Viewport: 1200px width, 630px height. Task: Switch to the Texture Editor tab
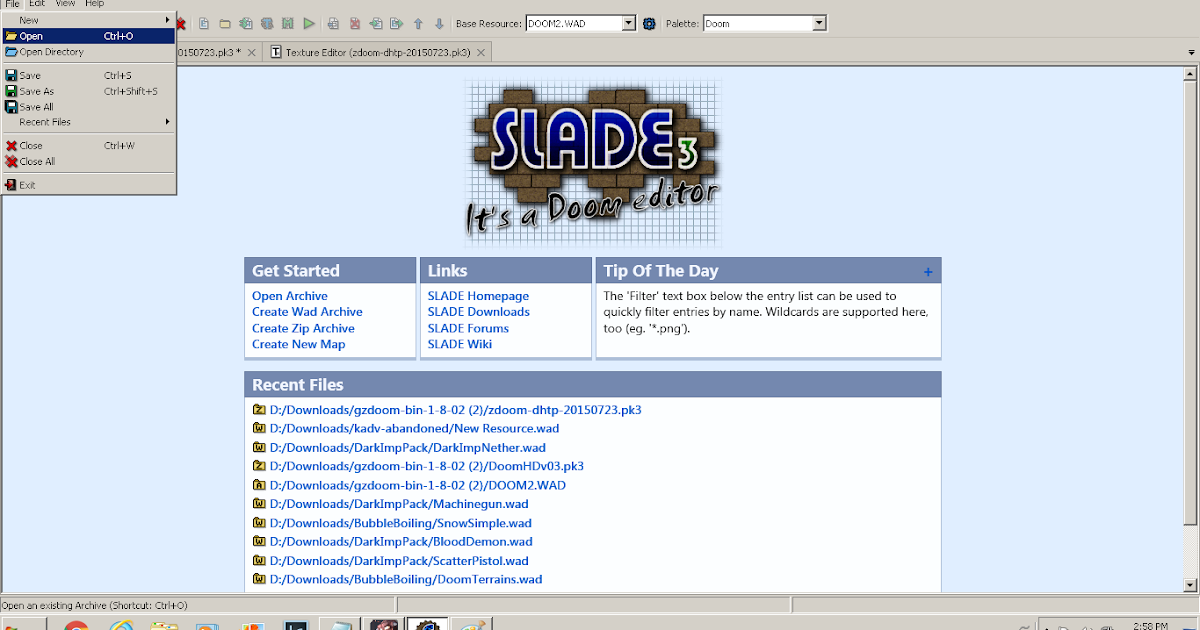pos(379,52)
